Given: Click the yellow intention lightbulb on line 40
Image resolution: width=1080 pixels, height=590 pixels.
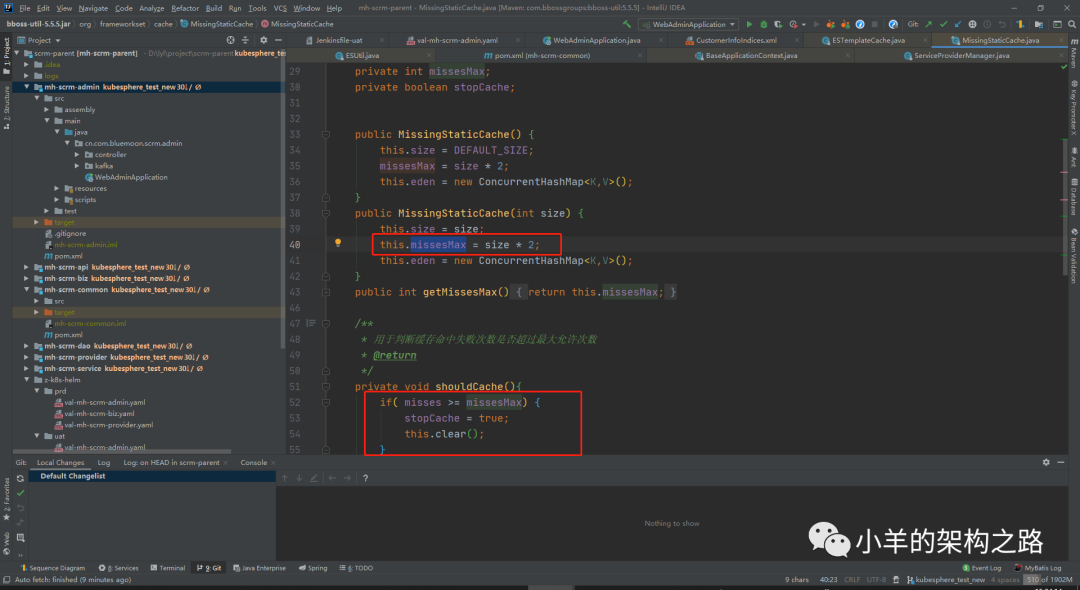Looking at the screenshot, I should pos(338,243).
